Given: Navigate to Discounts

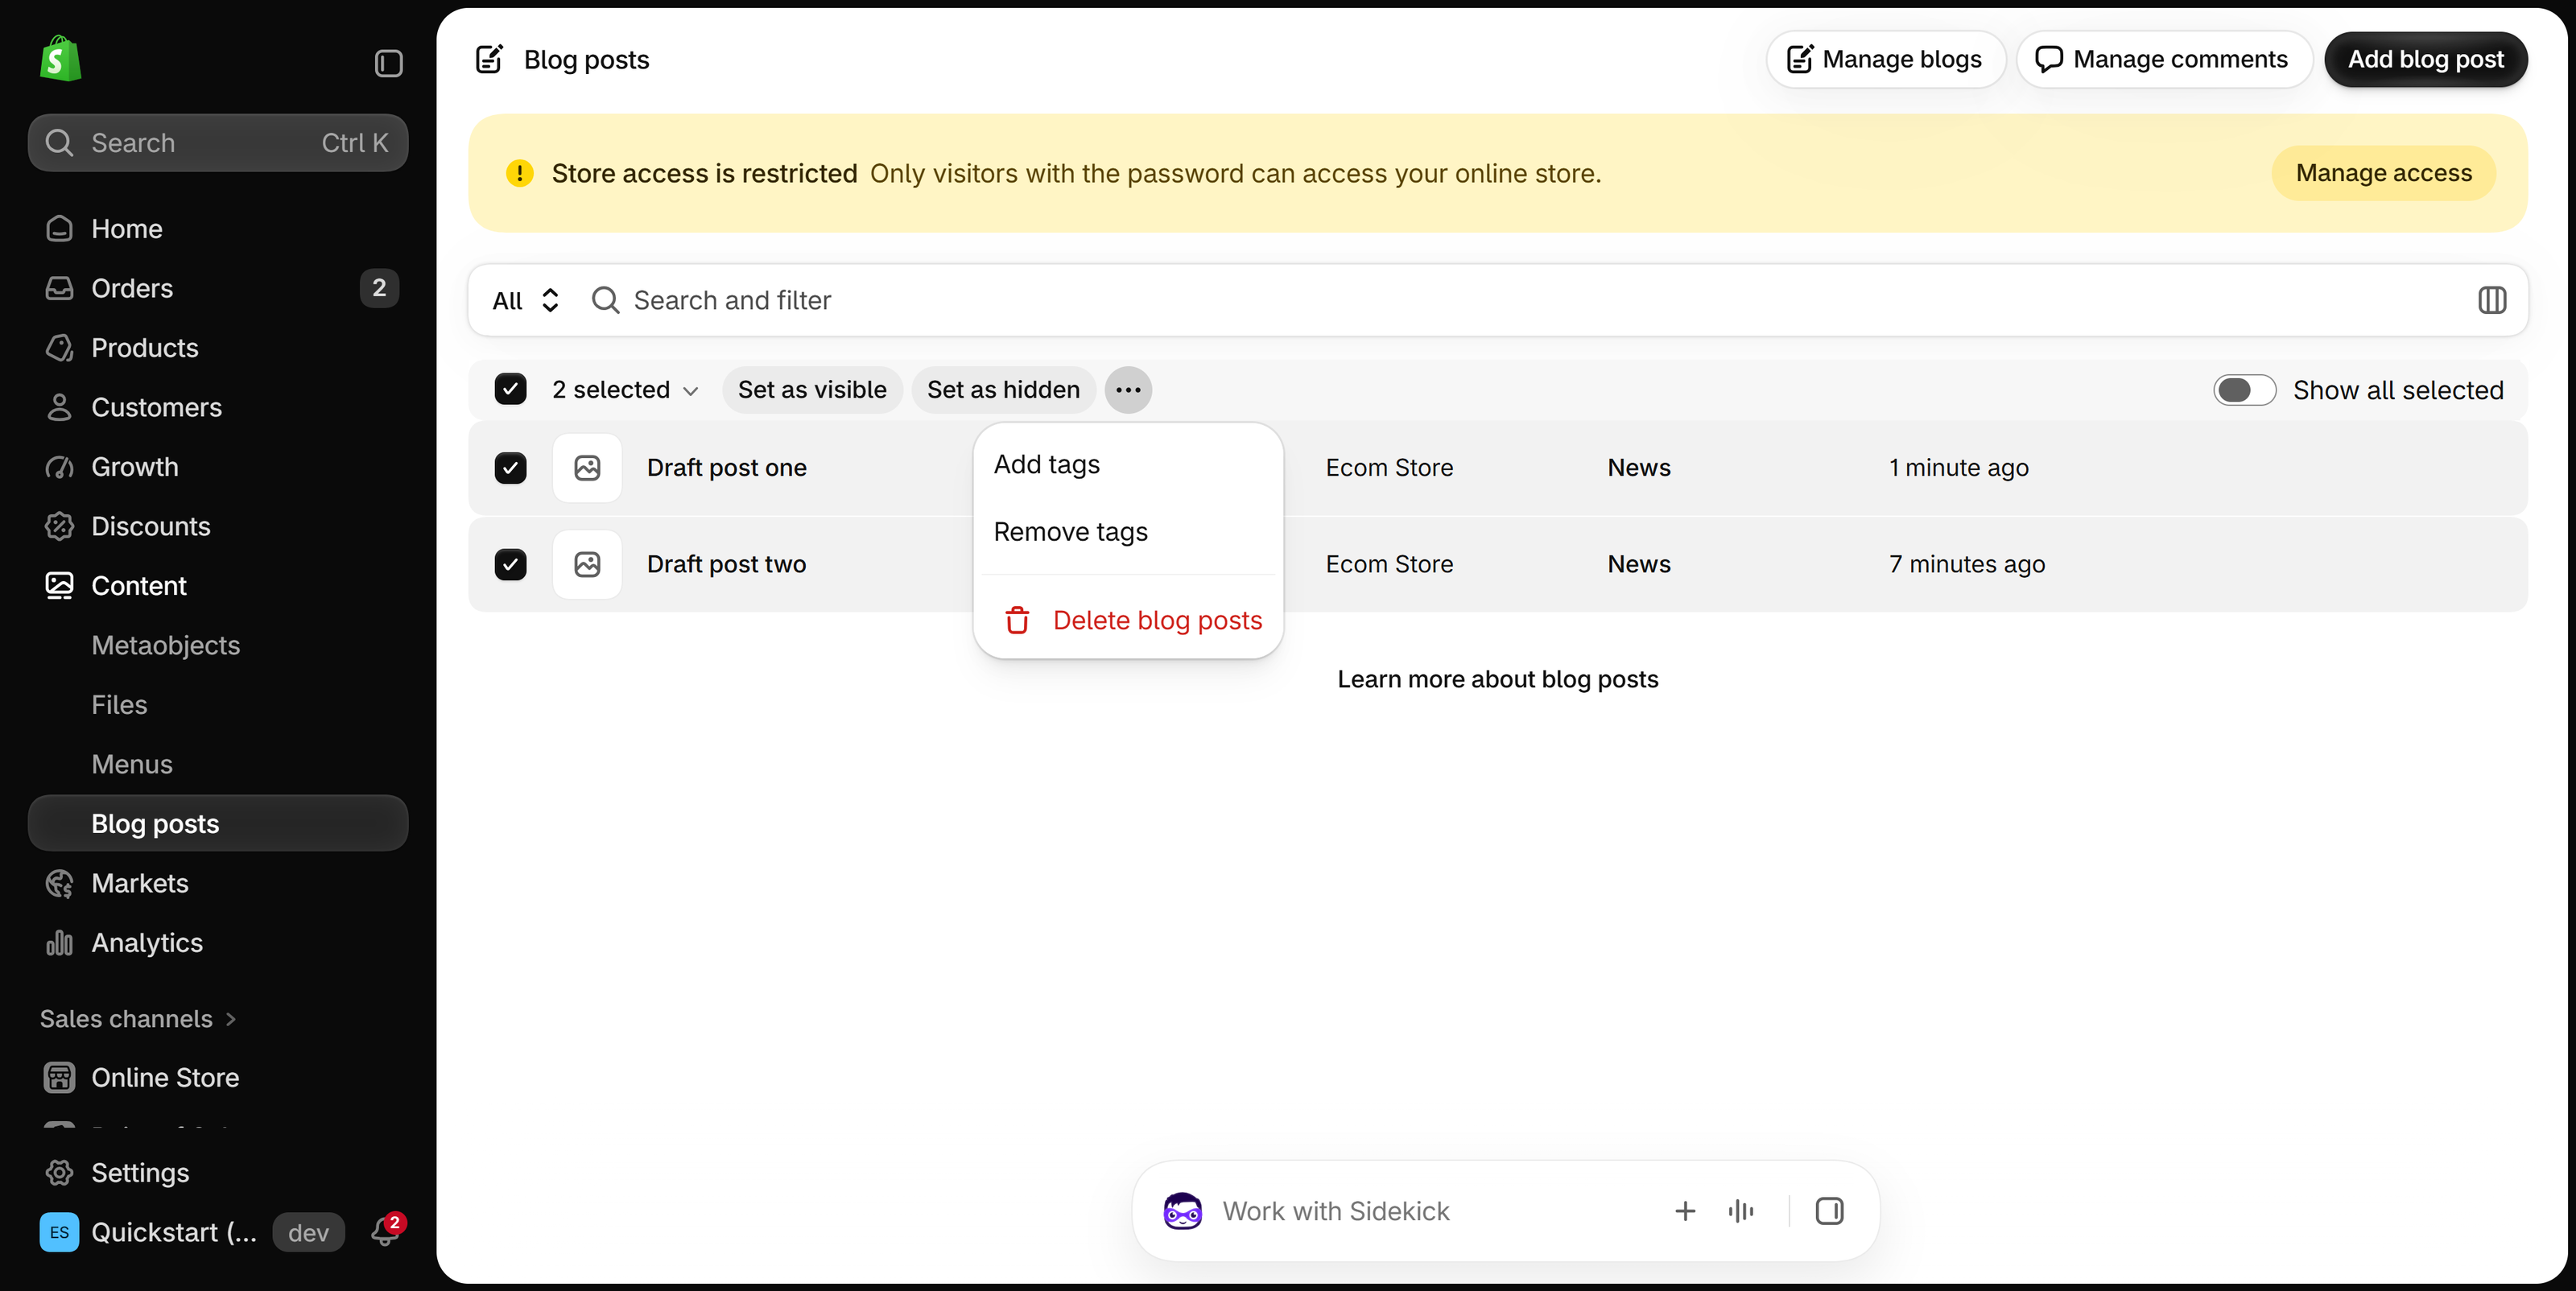Looking at the screenshot, I should tap(218, 526).
